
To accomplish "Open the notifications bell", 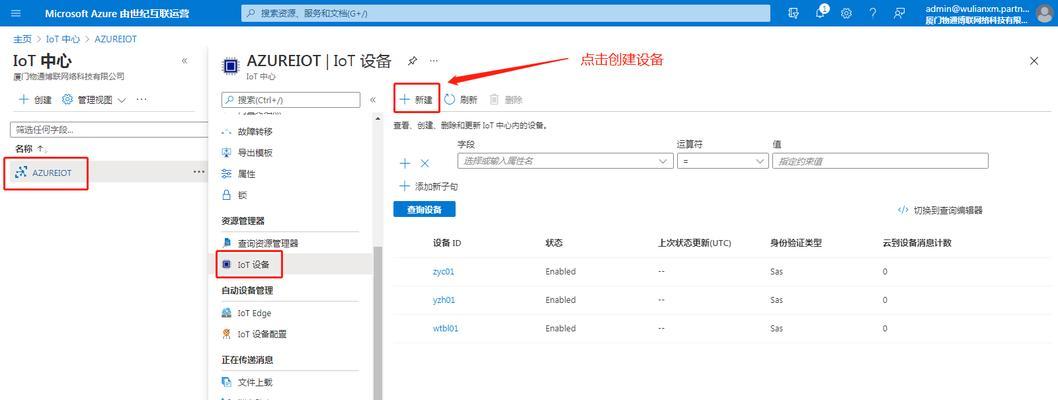I will coord(820,13).
